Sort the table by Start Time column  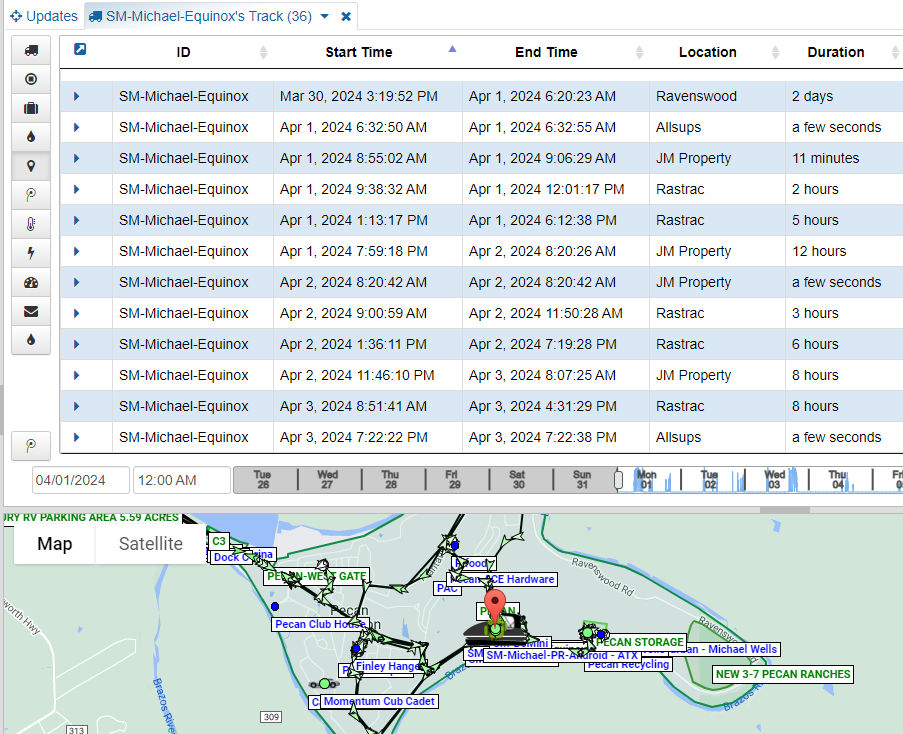358,52
